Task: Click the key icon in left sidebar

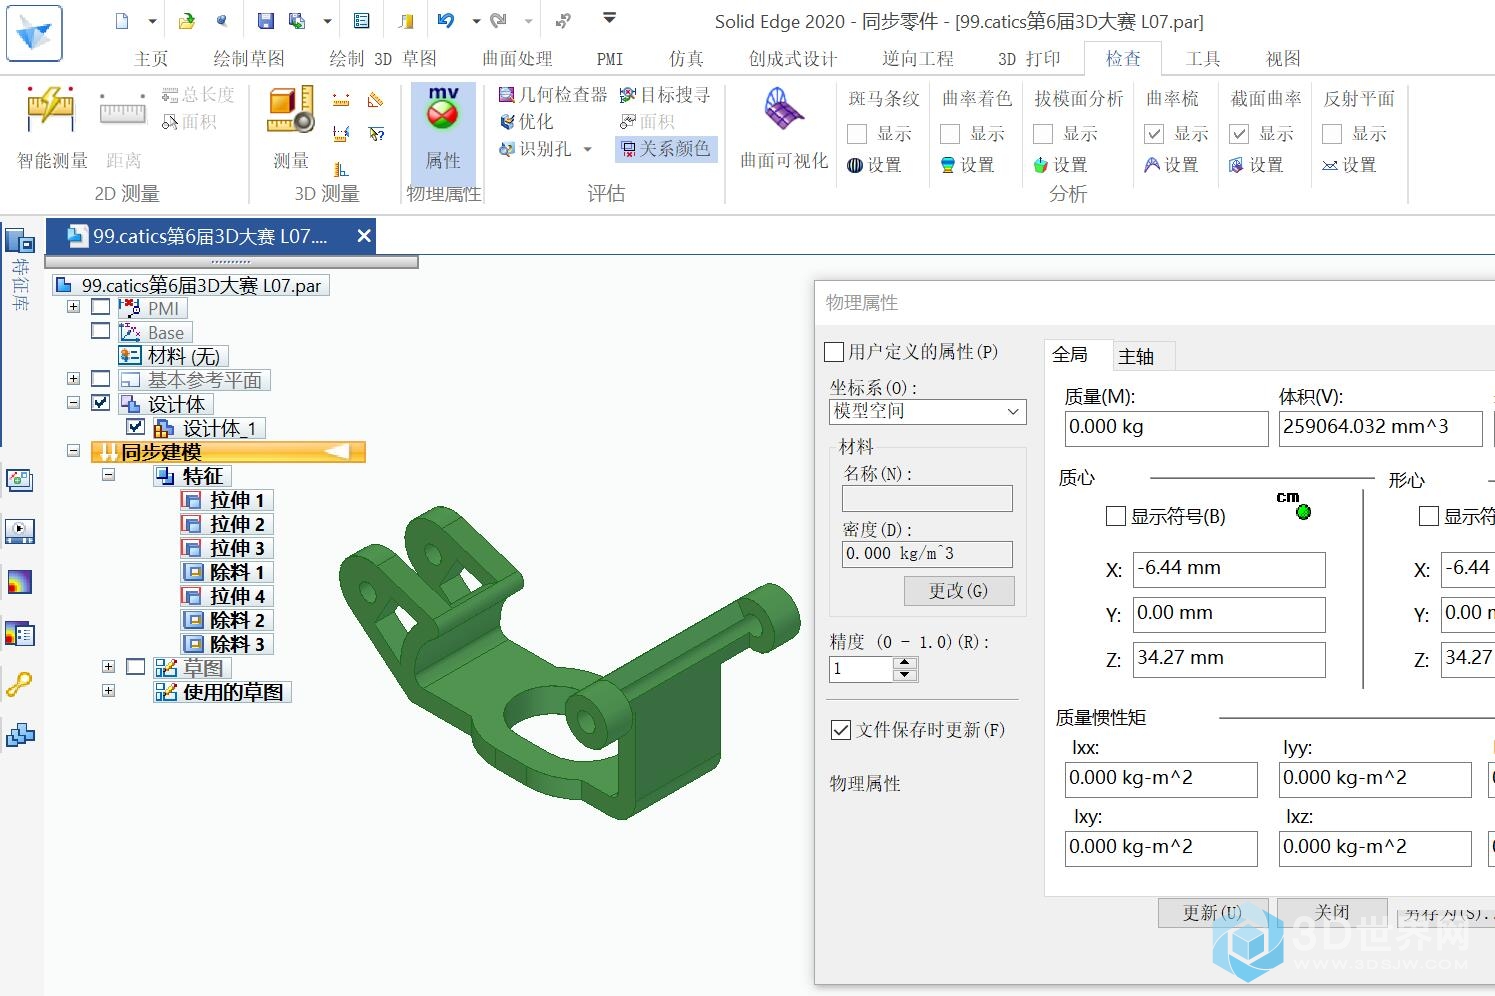Action: (x=20, y=684)
